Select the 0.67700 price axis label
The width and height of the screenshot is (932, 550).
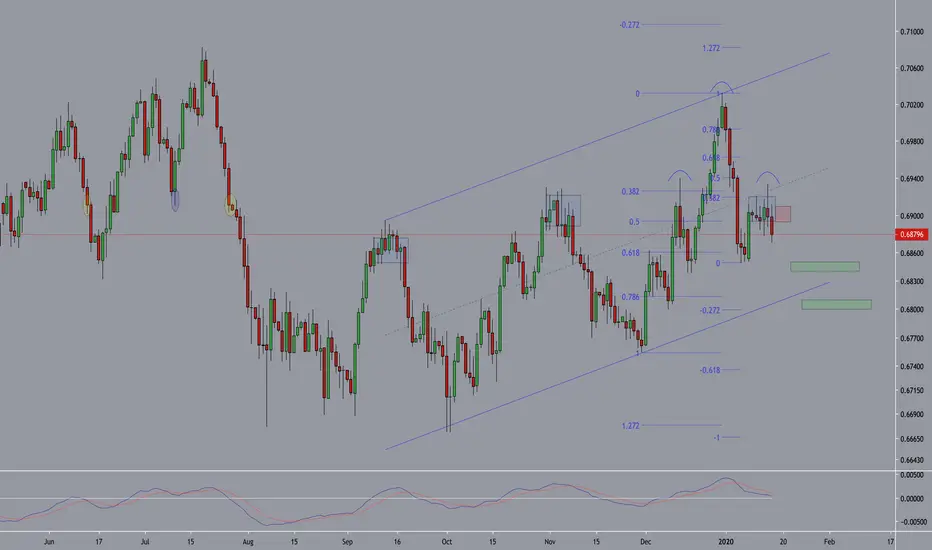(912, 338)
